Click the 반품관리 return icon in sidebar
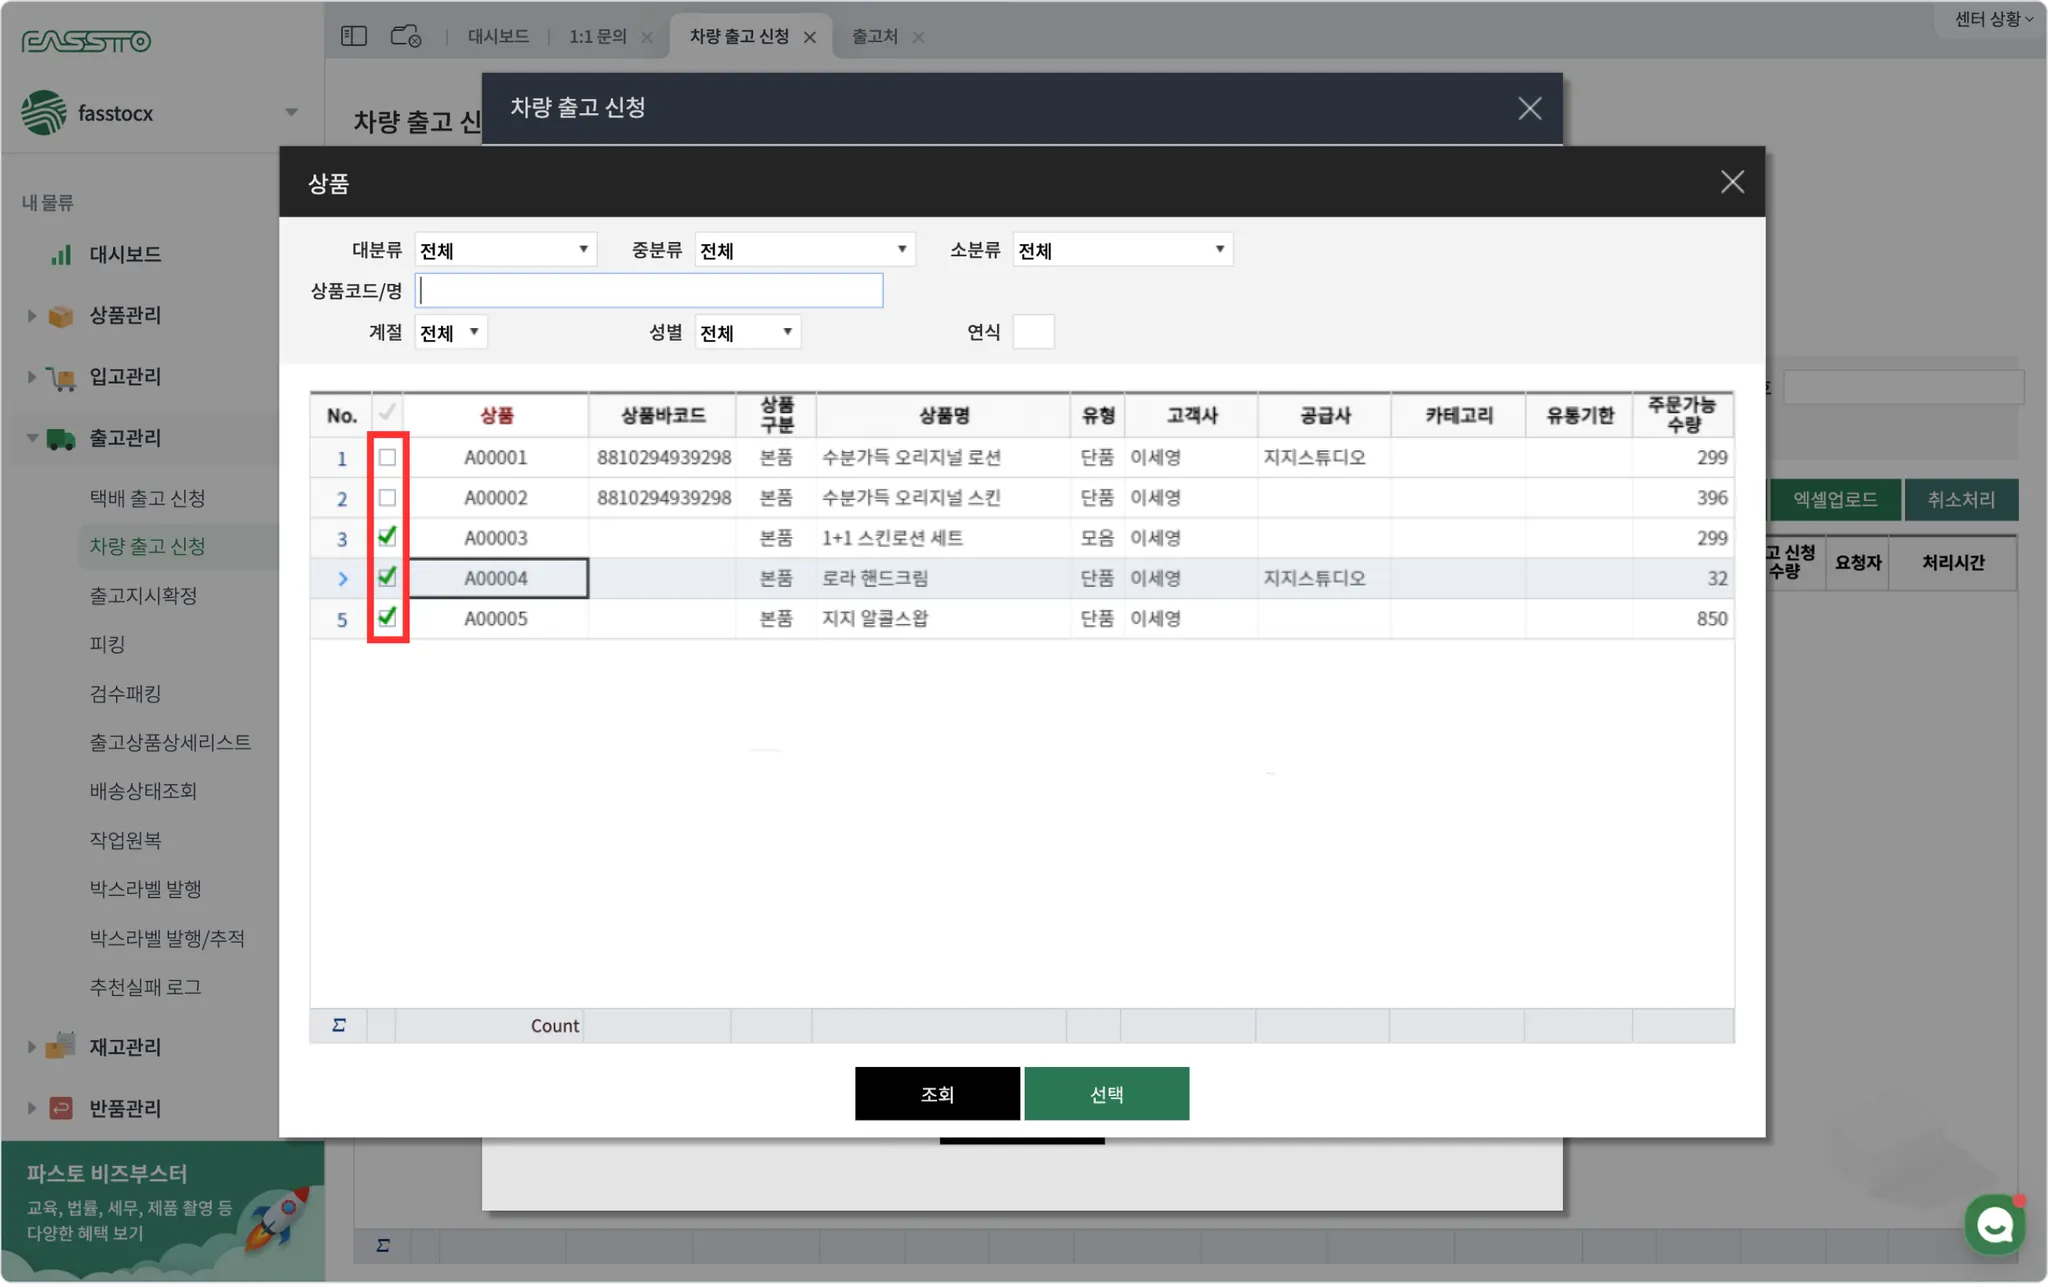2048x1284 pixels. [x=61, y=1108]
